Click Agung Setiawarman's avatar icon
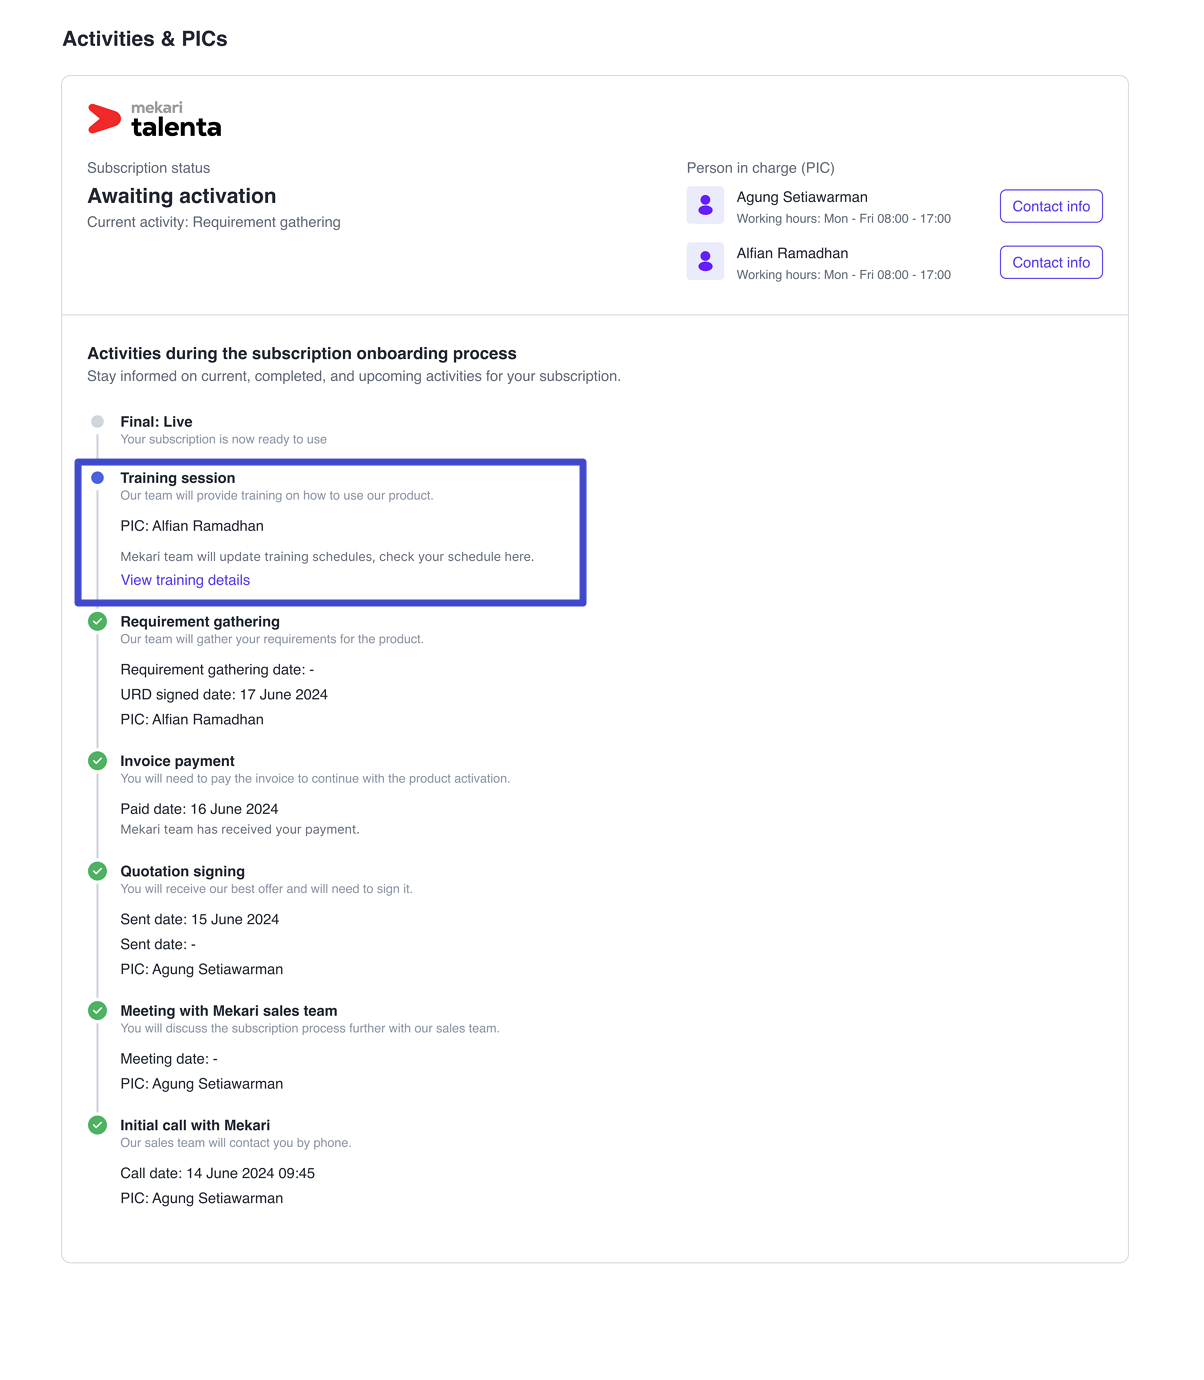This screenshot has width=1204, height=1380. (705, 205)
